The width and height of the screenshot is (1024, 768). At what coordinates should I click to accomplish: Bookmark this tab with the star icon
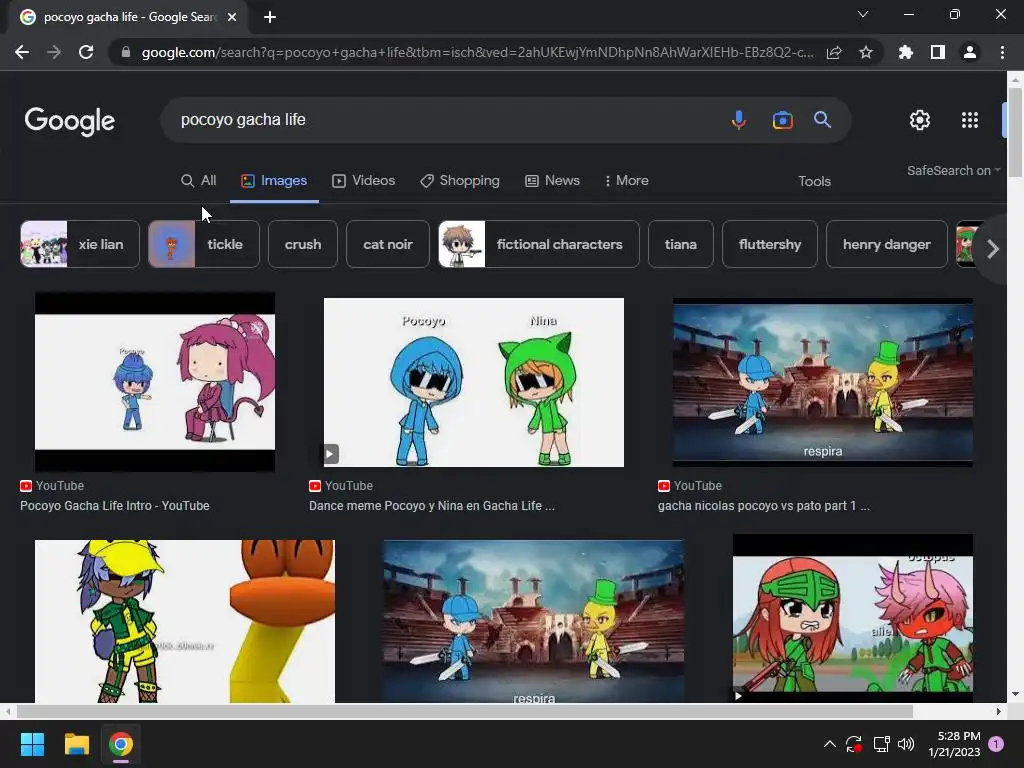tap(866, 52)
